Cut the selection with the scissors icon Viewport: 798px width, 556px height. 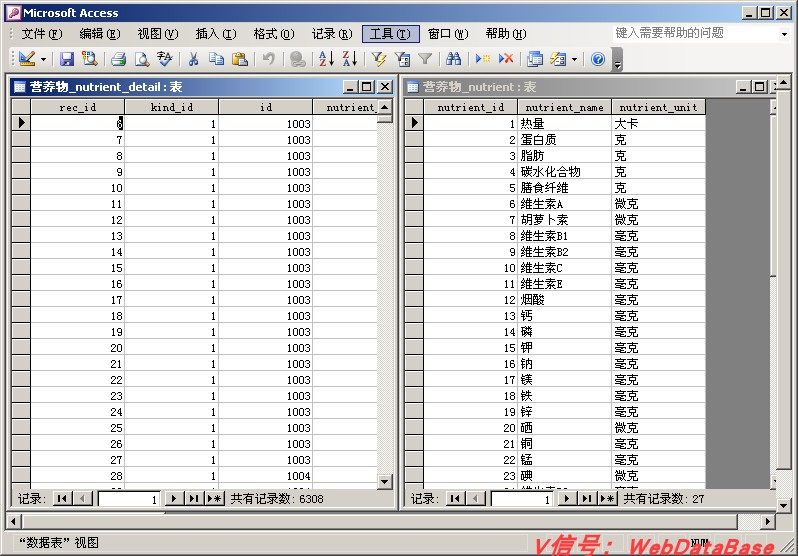(x=193, y=59)
